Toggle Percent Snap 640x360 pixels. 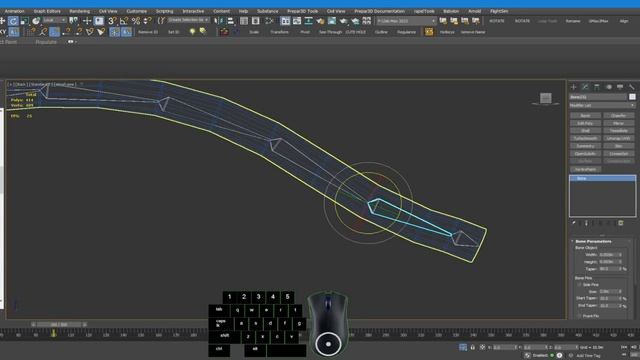pos(136,20)
